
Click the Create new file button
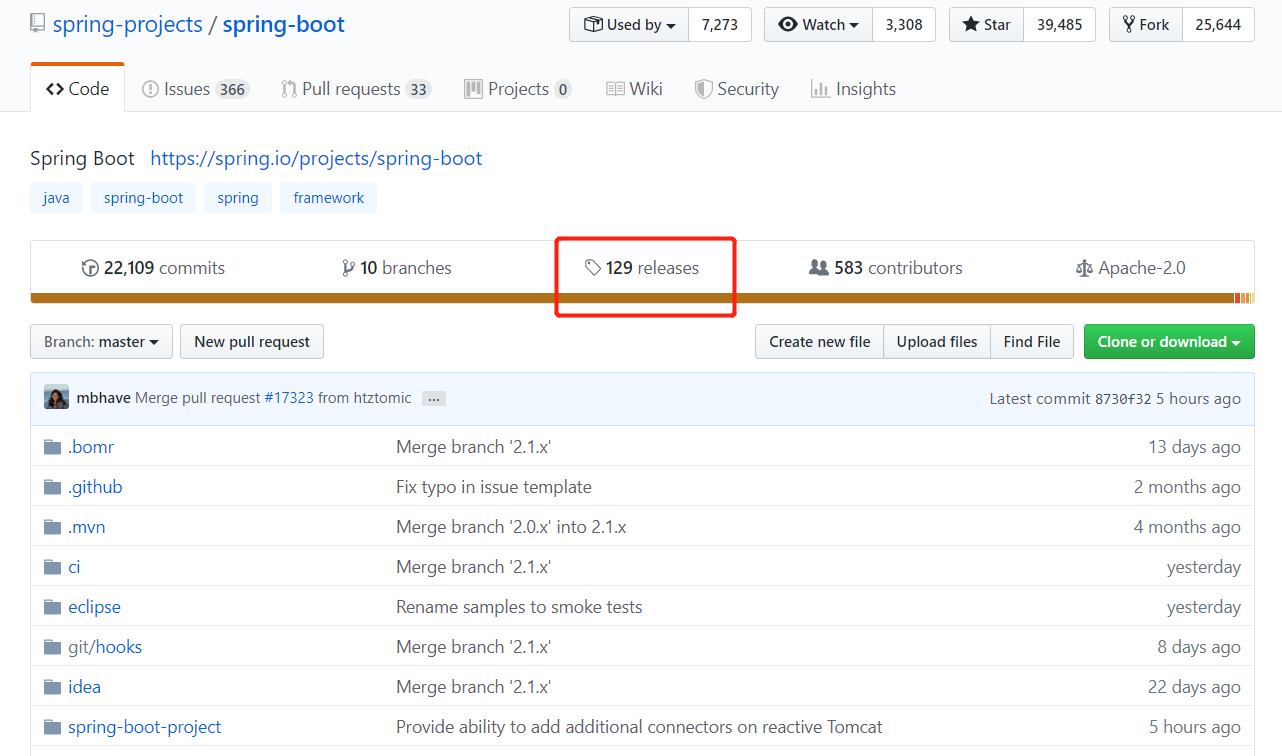(820, 341)
